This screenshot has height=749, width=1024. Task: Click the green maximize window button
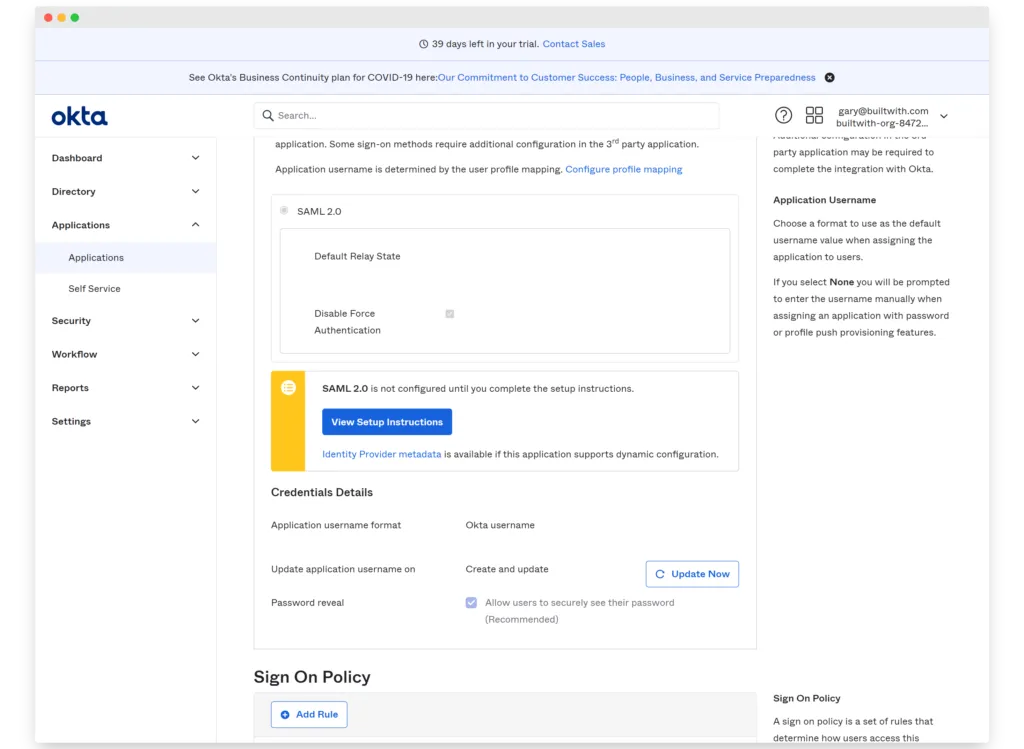tap(75, 18)
